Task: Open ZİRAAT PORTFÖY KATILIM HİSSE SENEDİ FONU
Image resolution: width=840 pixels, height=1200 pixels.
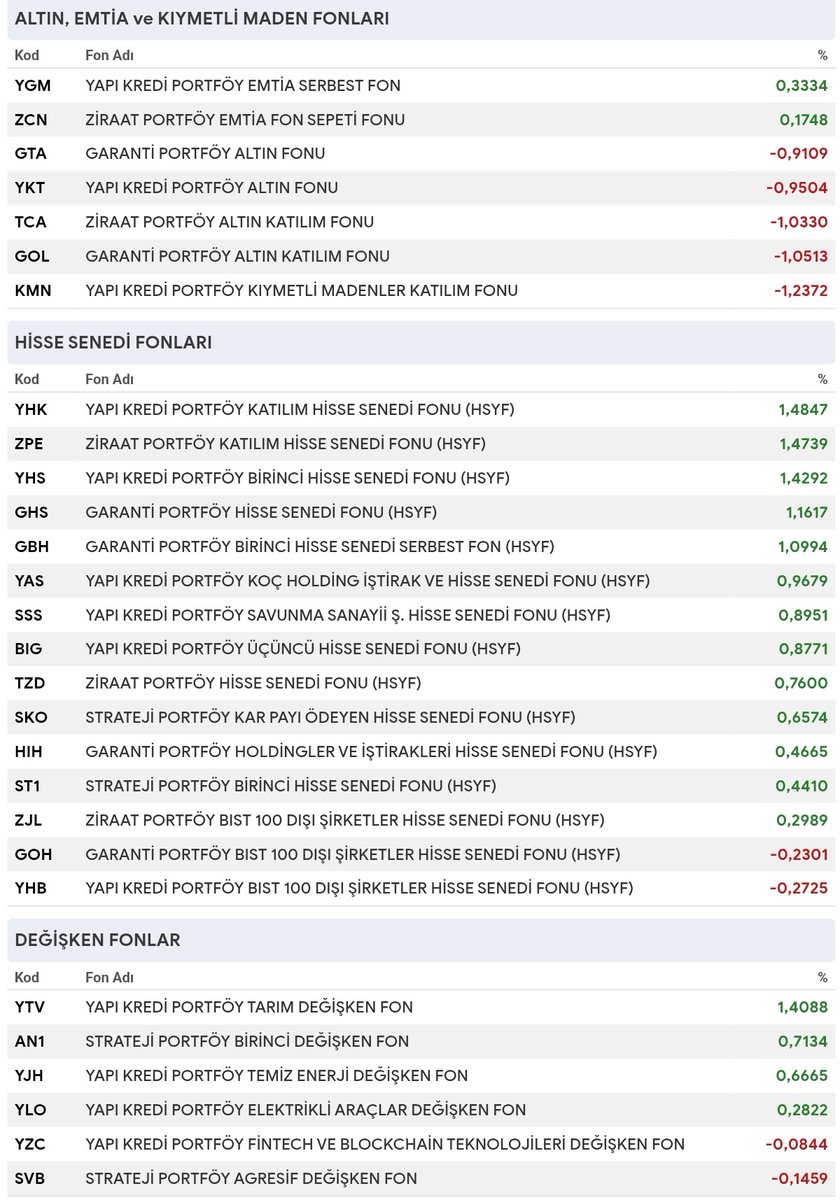Action: click(x=286, y=443)
